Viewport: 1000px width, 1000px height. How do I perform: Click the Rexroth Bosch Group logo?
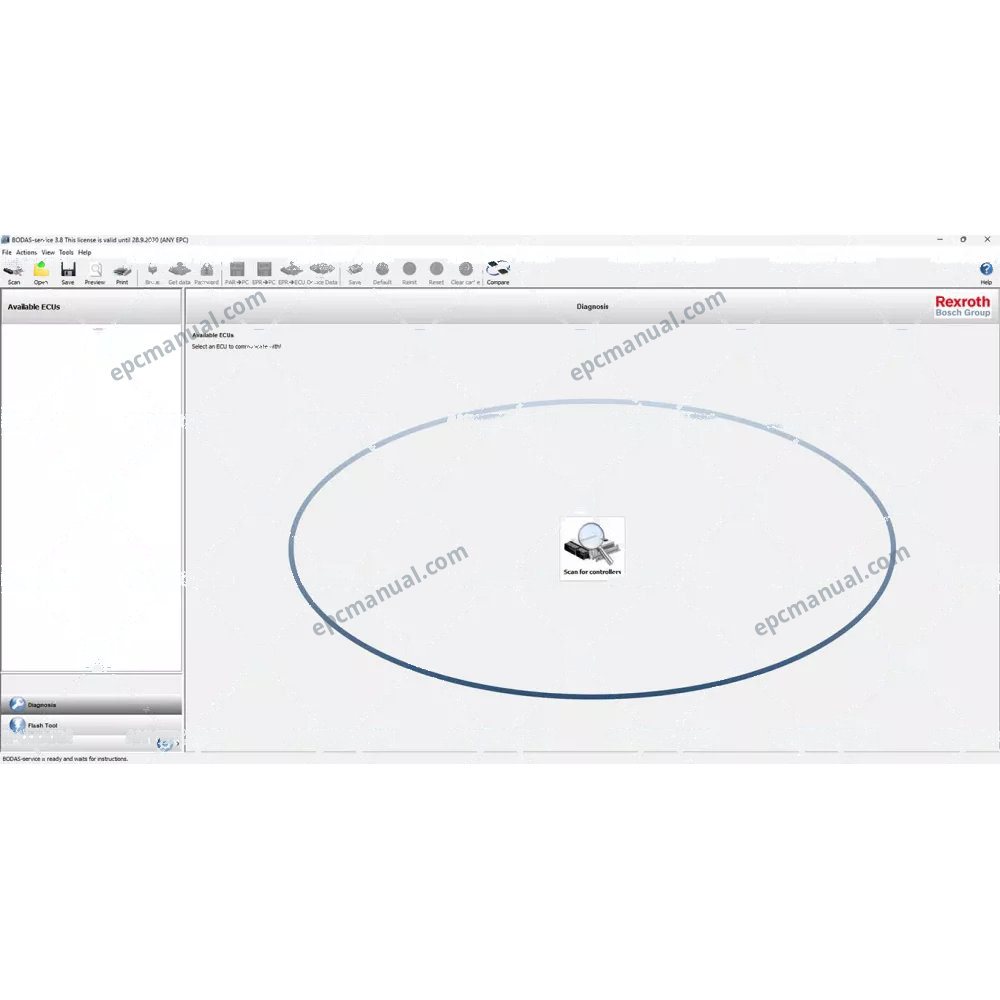click(962, 306)
